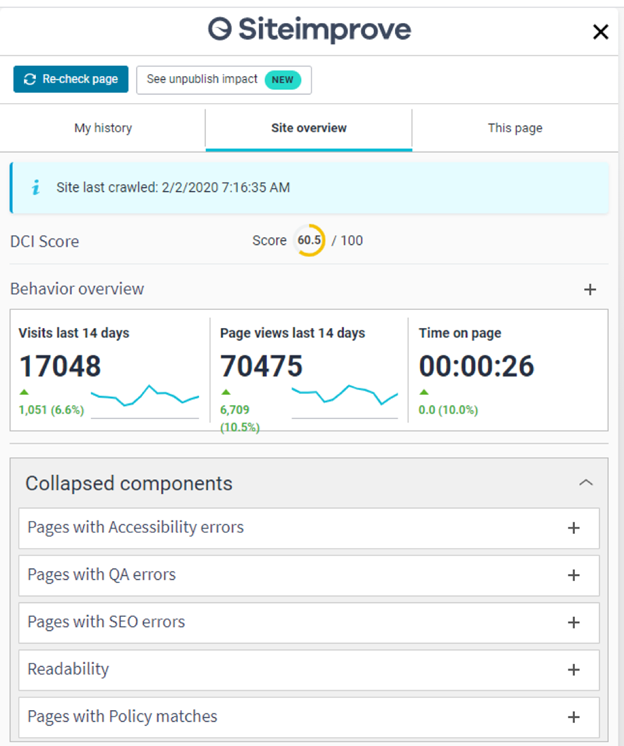Expand Pages with Accessibility errors plus
This screenshot has width=624, height=746.
[x=574, y=528]
